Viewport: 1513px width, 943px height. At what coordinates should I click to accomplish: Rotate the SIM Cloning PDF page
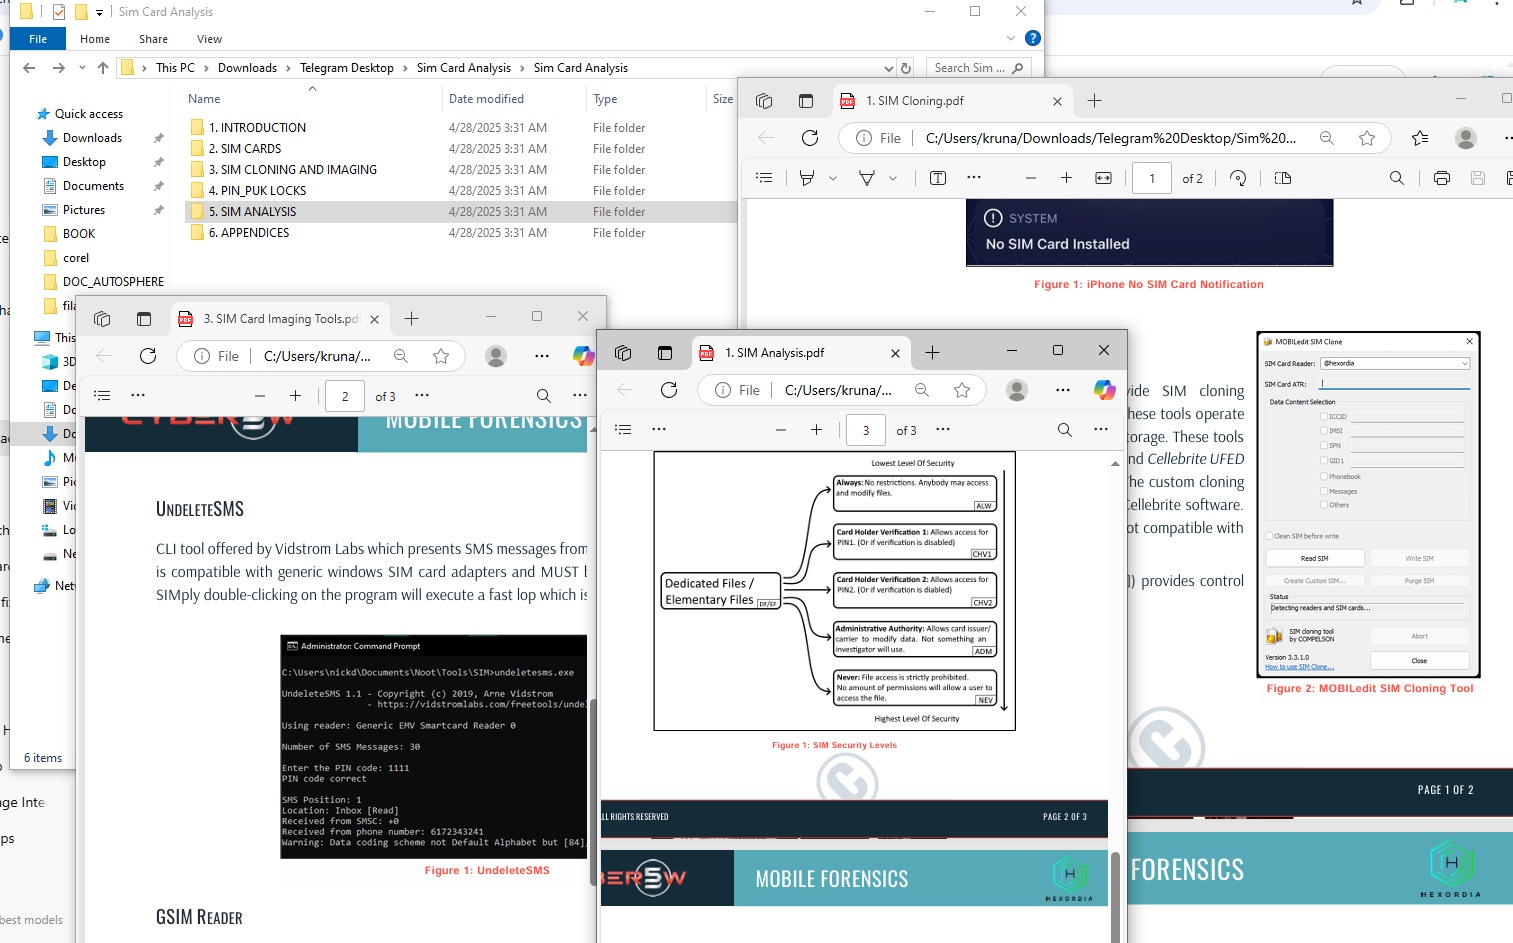point(1238,178)
